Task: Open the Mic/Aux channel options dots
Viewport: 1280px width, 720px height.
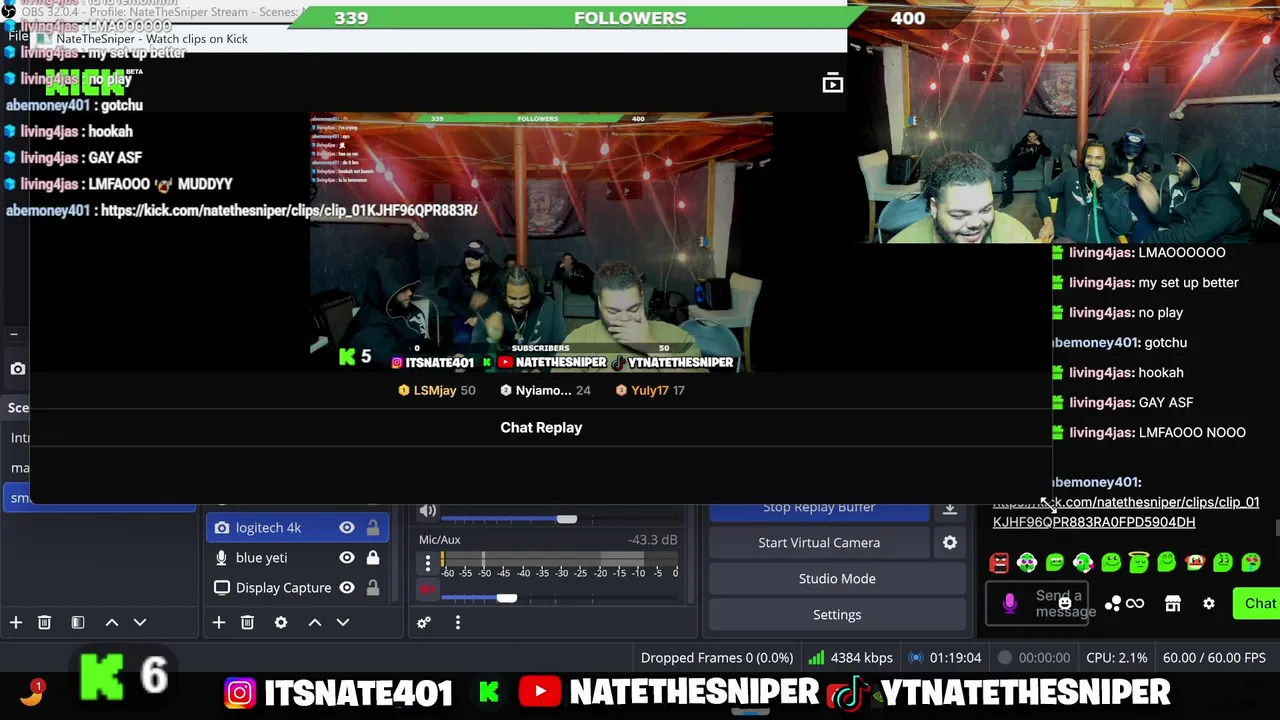Action: [x=428, y=562]
